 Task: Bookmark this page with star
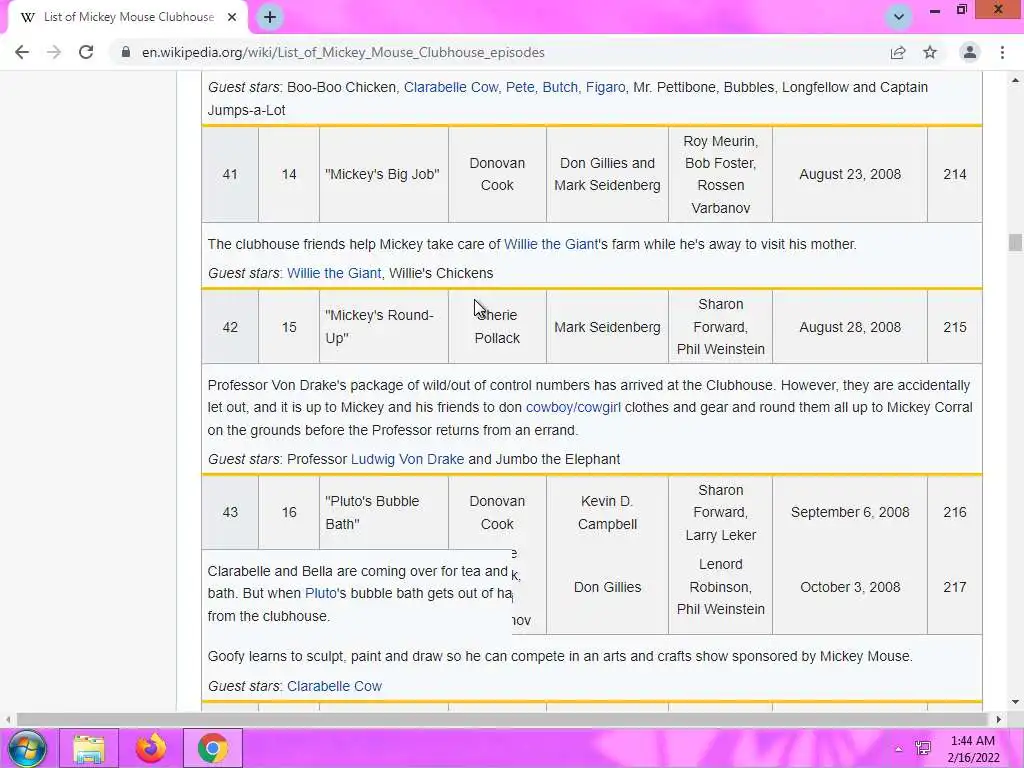(930, 52)
